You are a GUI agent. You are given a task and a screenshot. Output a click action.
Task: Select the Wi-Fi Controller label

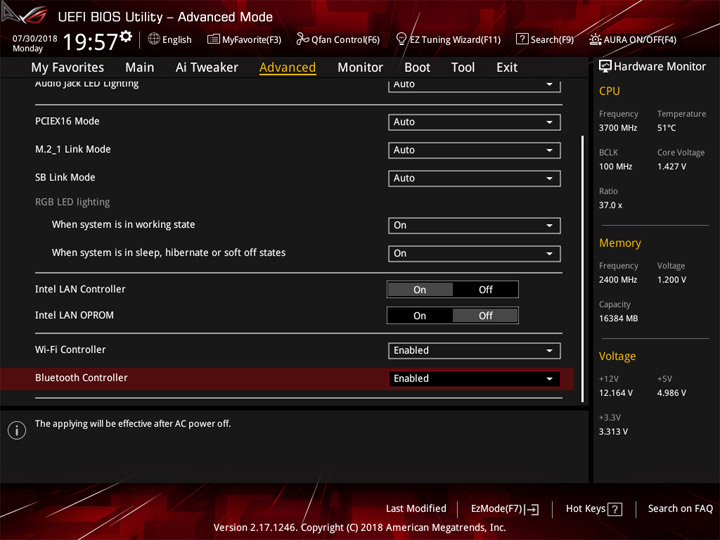70,350
